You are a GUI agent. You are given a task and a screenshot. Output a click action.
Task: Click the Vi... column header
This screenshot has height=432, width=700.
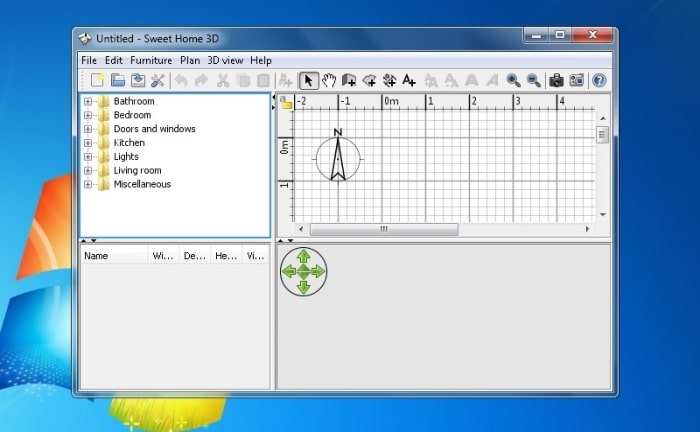pos(256,256)
